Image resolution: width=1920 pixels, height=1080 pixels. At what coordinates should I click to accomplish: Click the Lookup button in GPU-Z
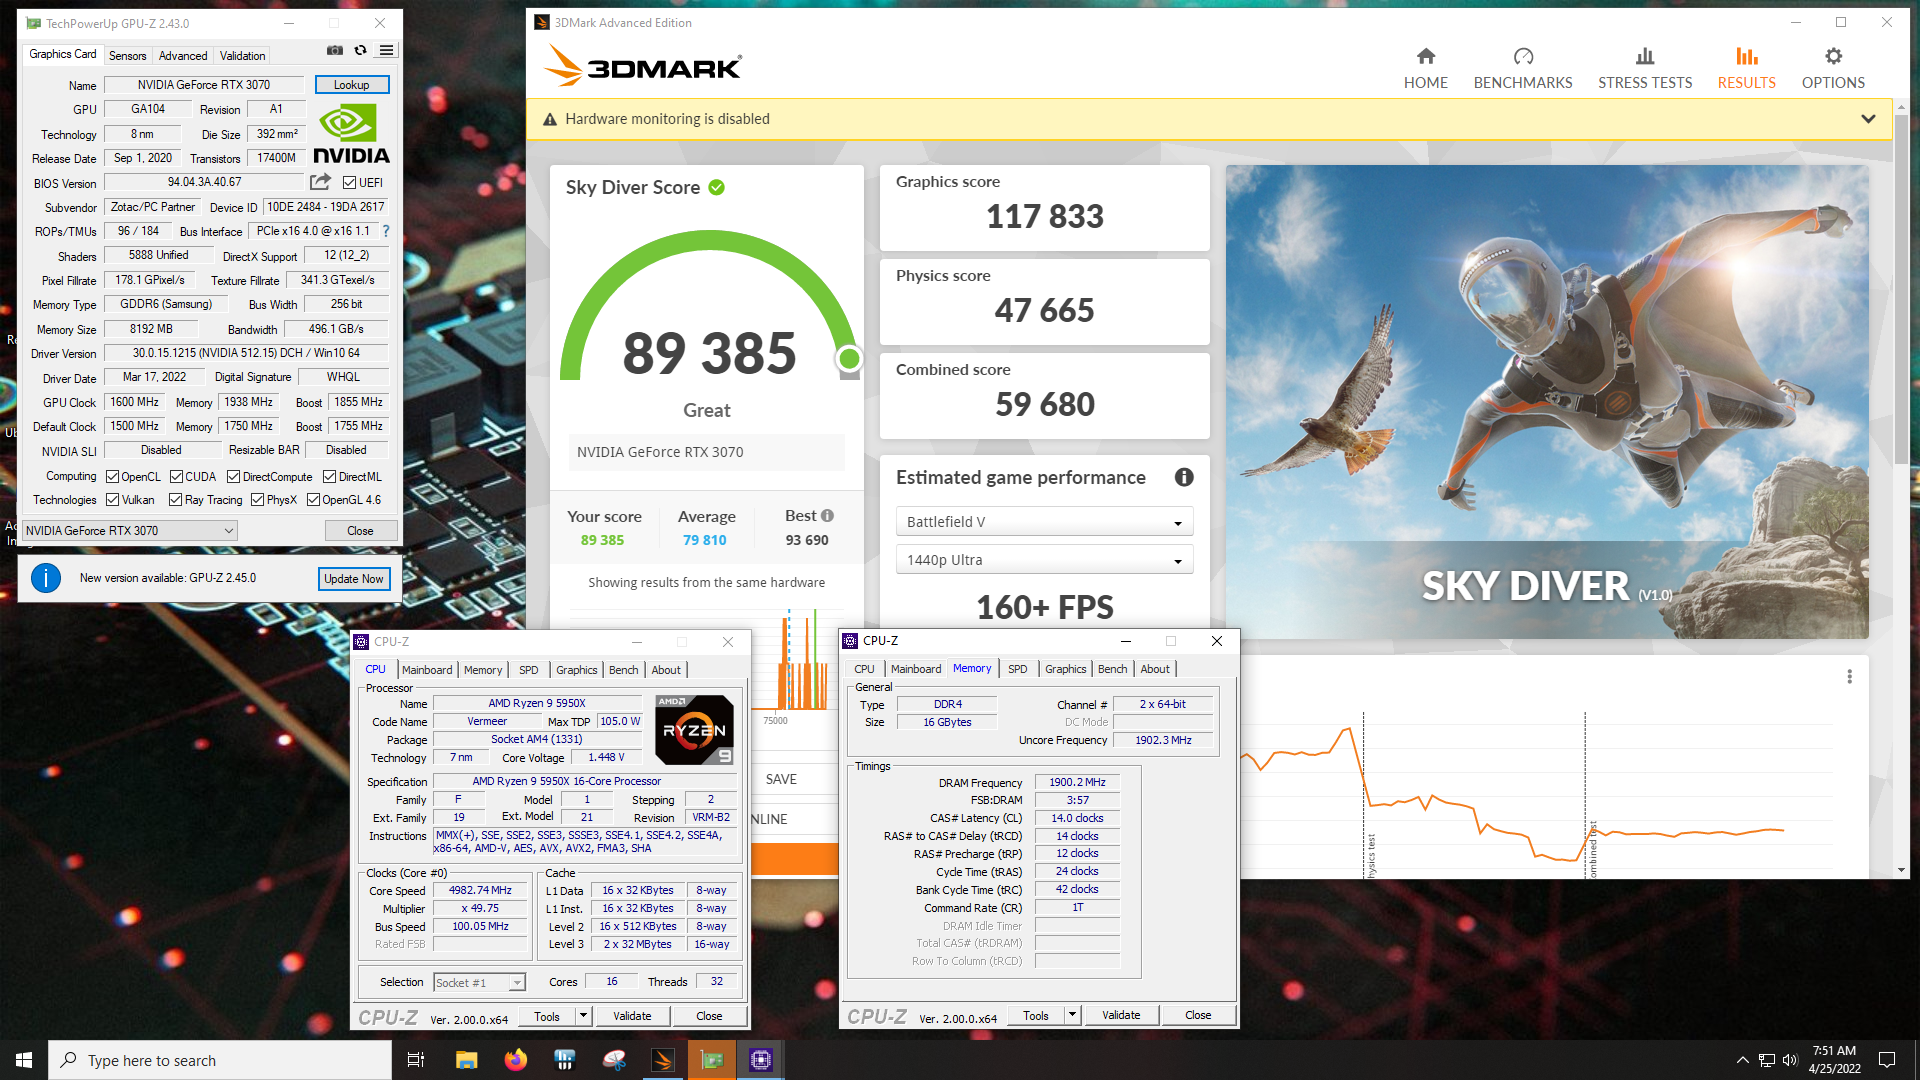pos(352,85)
